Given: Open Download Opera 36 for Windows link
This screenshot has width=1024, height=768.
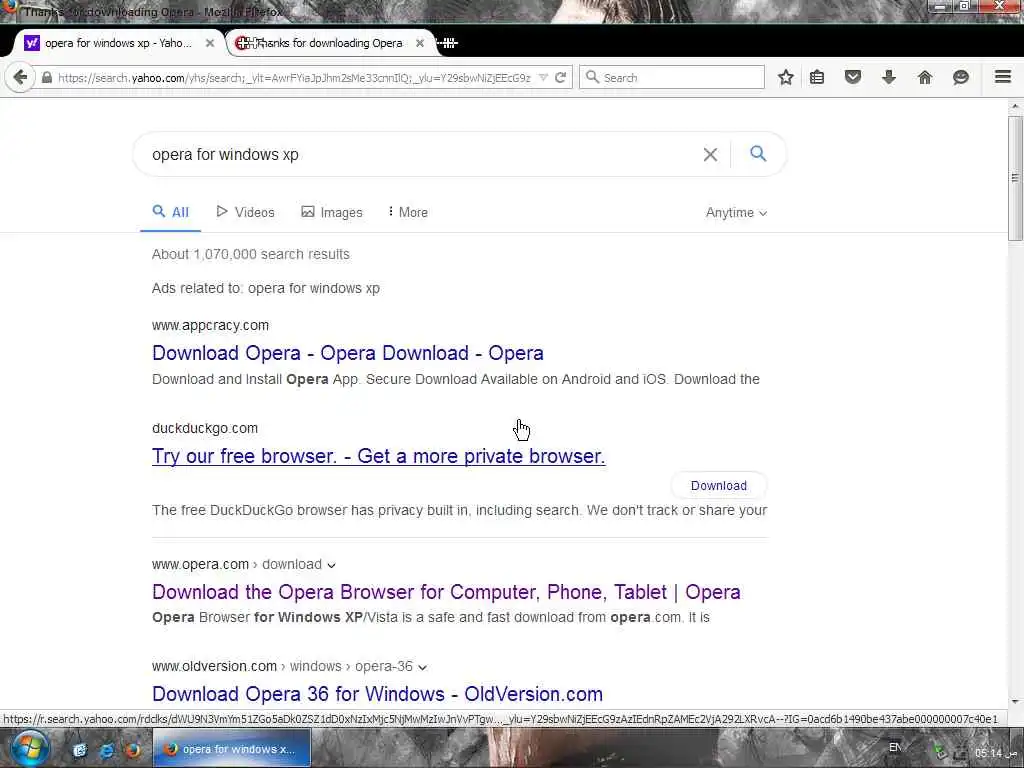Looking at the screenshot, I should (x=377, y=694).
